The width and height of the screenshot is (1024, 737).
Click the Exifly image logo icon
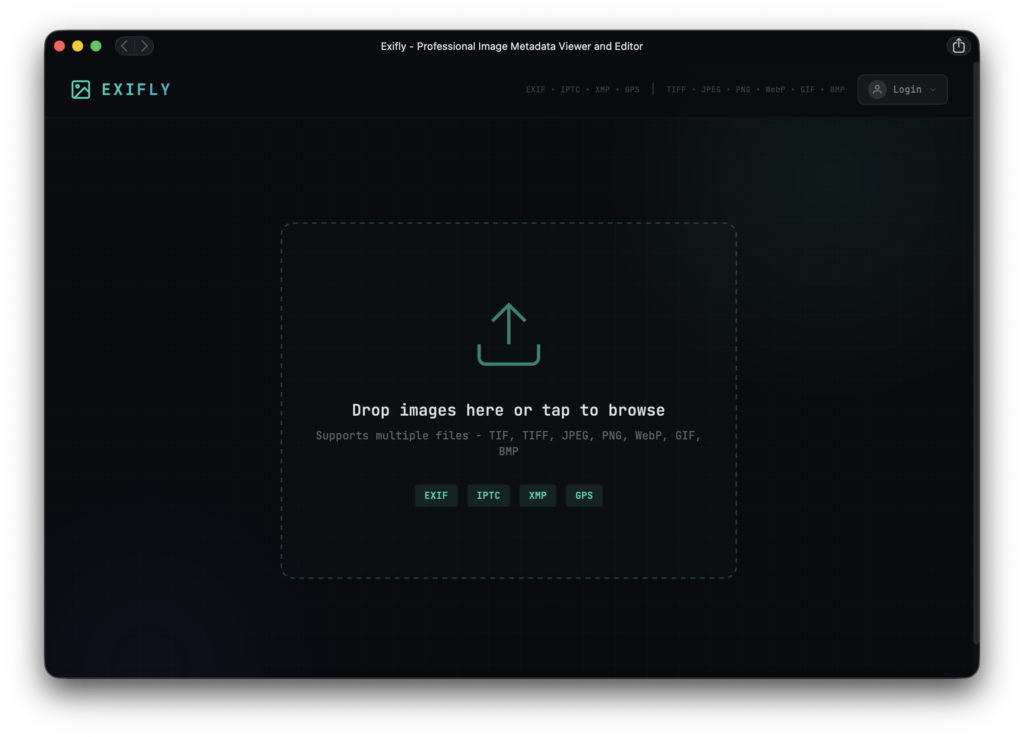81,90
